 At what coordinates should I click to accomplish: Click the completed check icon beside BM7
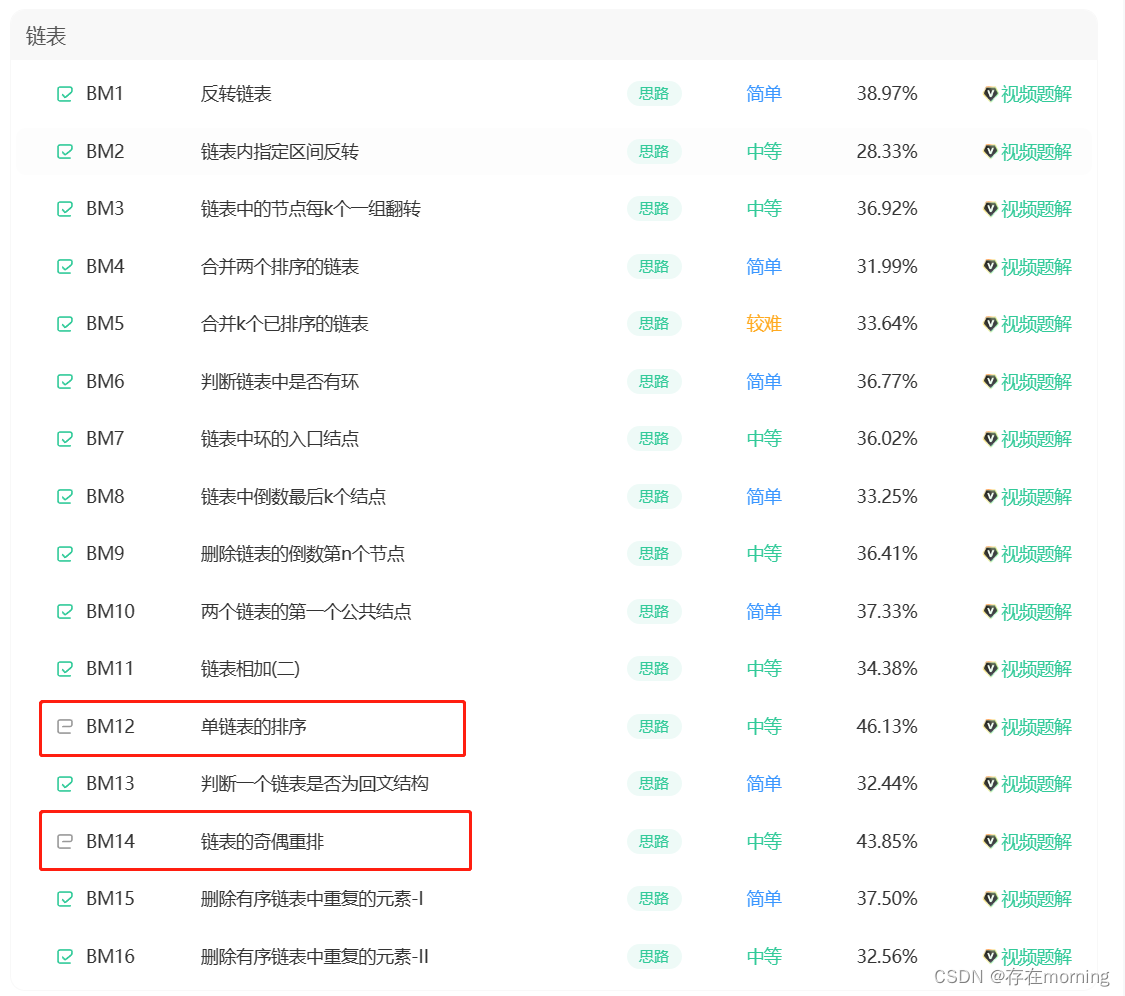point(65,438)
